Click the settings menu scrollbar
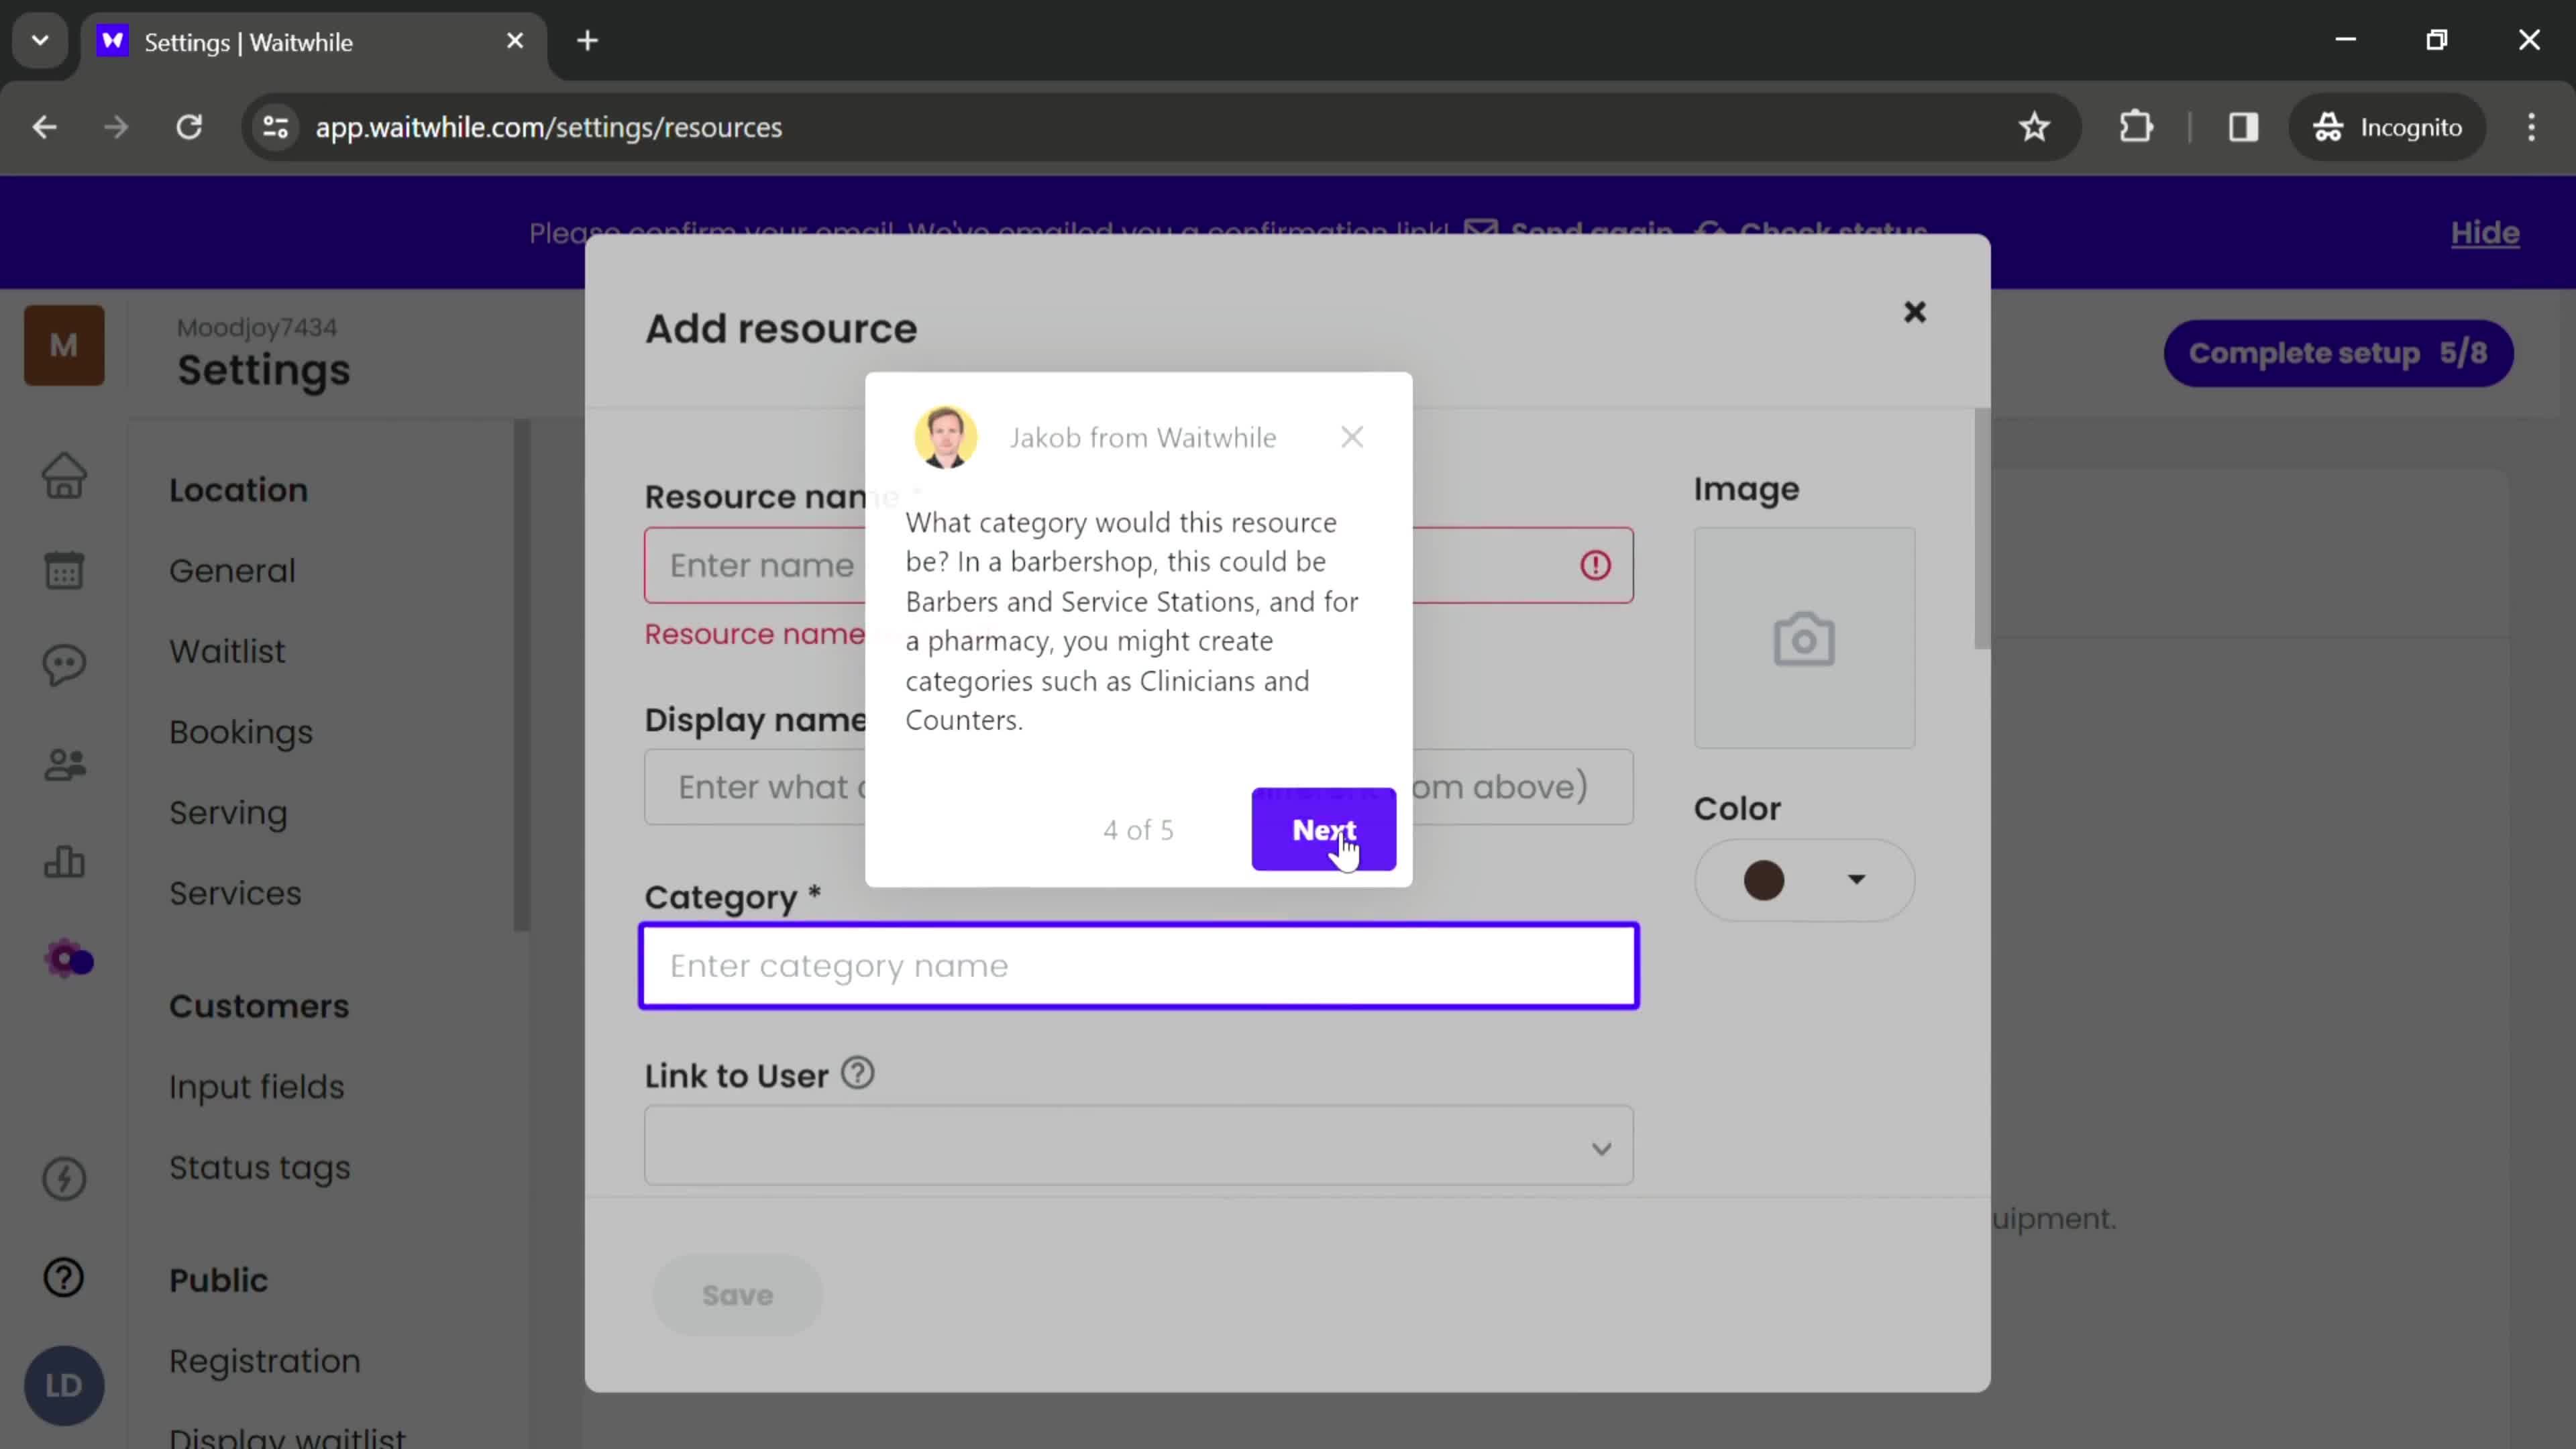 click(x=521, y=676)
